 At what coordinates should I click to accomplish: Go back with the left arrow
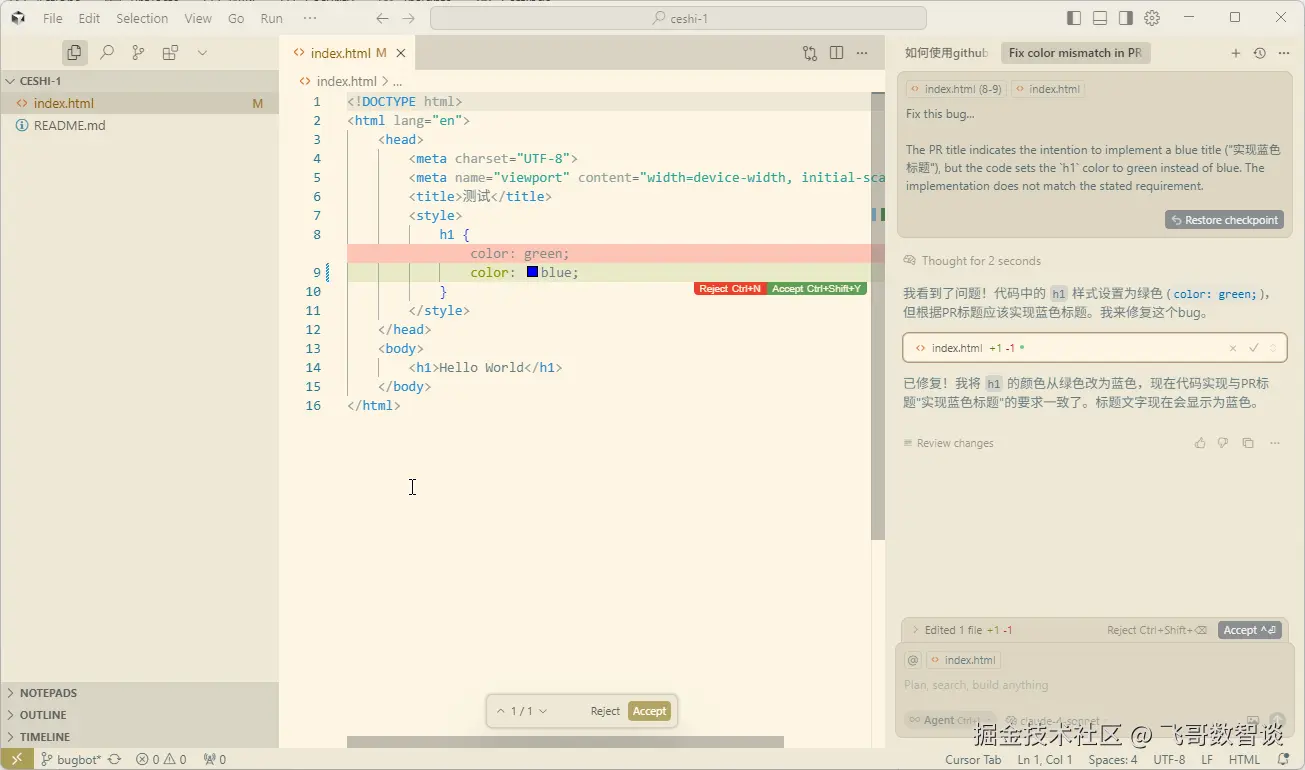[382, 18]
